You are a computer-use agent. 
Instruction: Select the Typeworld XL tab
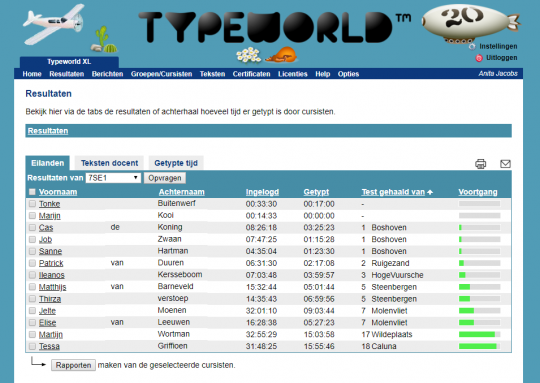69,62
